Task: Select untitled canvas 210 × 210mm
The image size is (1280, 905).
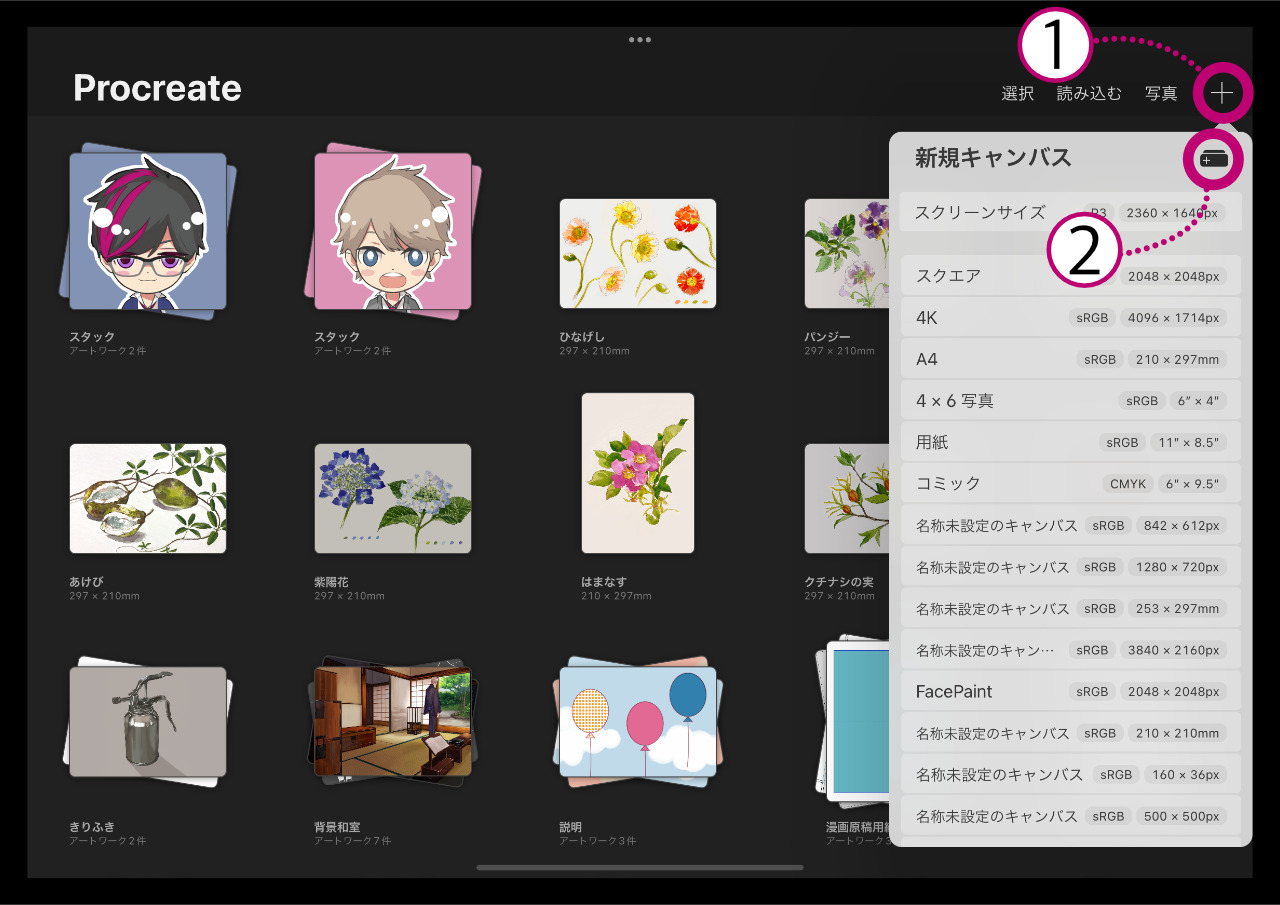Action: 1071,733
